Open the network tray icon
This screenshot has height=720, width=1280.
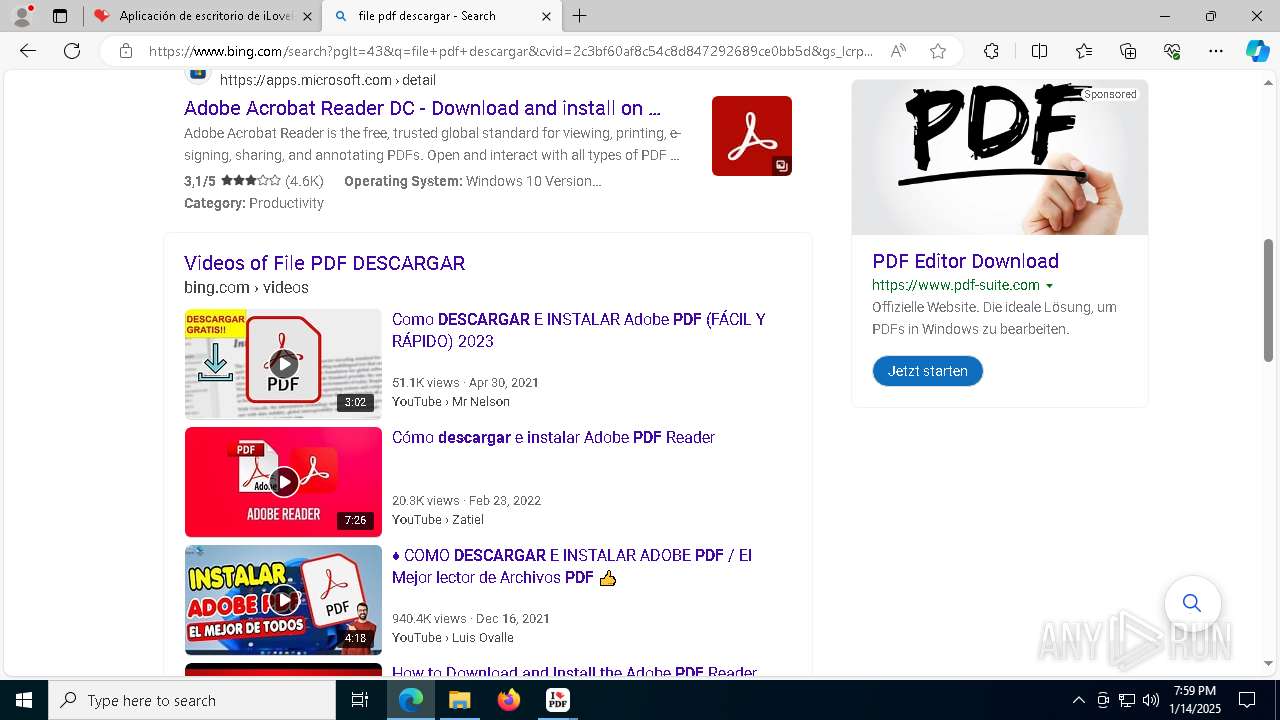[1127, 700]
